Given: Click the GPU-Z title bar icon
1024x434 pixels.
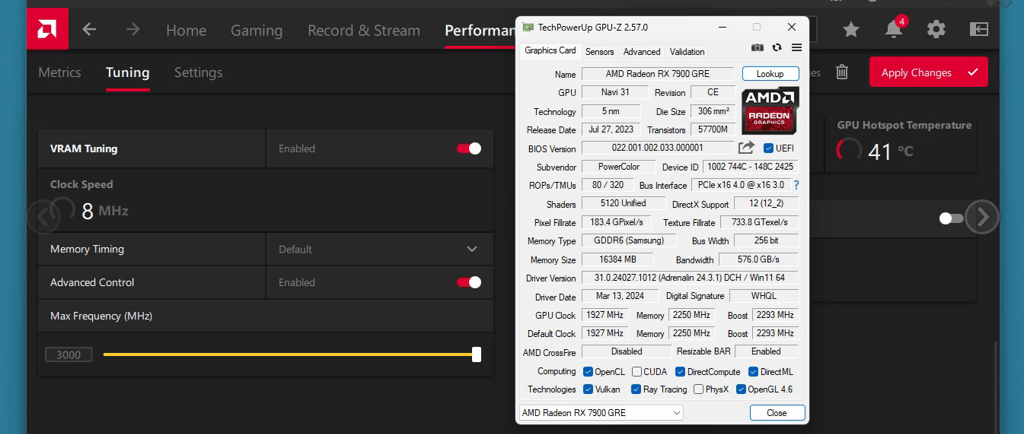Looking at the screenshot, I should coord(528,27).
